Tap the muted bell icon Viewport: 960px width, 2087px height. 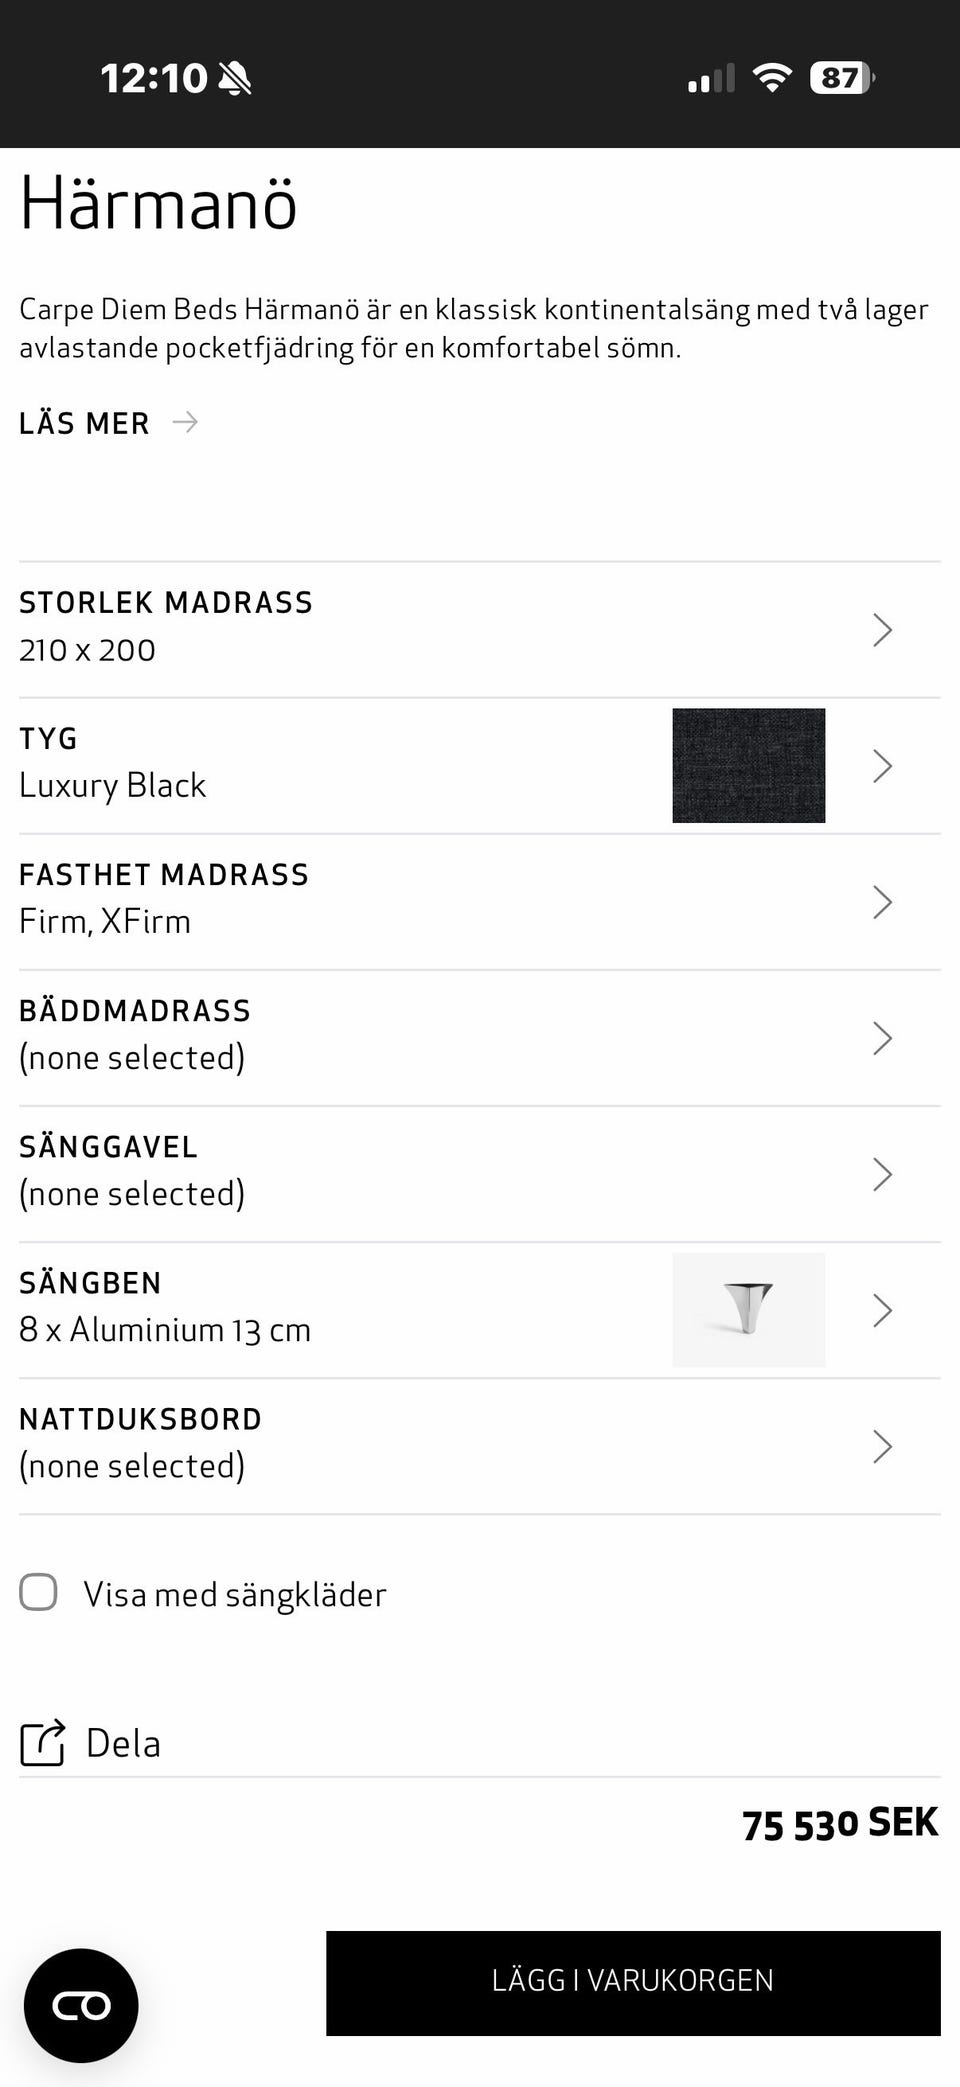pyautogui.click(x=235, y=78)
